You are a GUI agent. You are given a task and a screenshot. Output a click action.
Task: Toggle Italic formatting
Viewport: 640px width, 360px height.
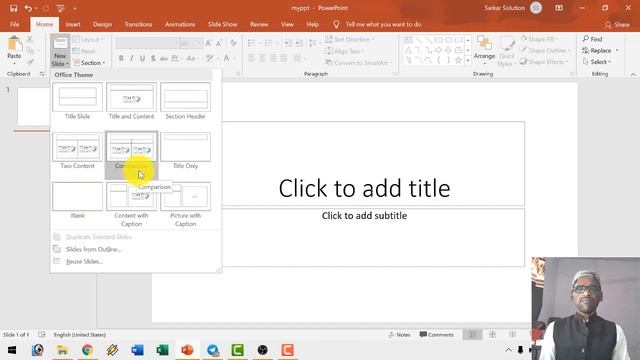click(x=131, y=58)
